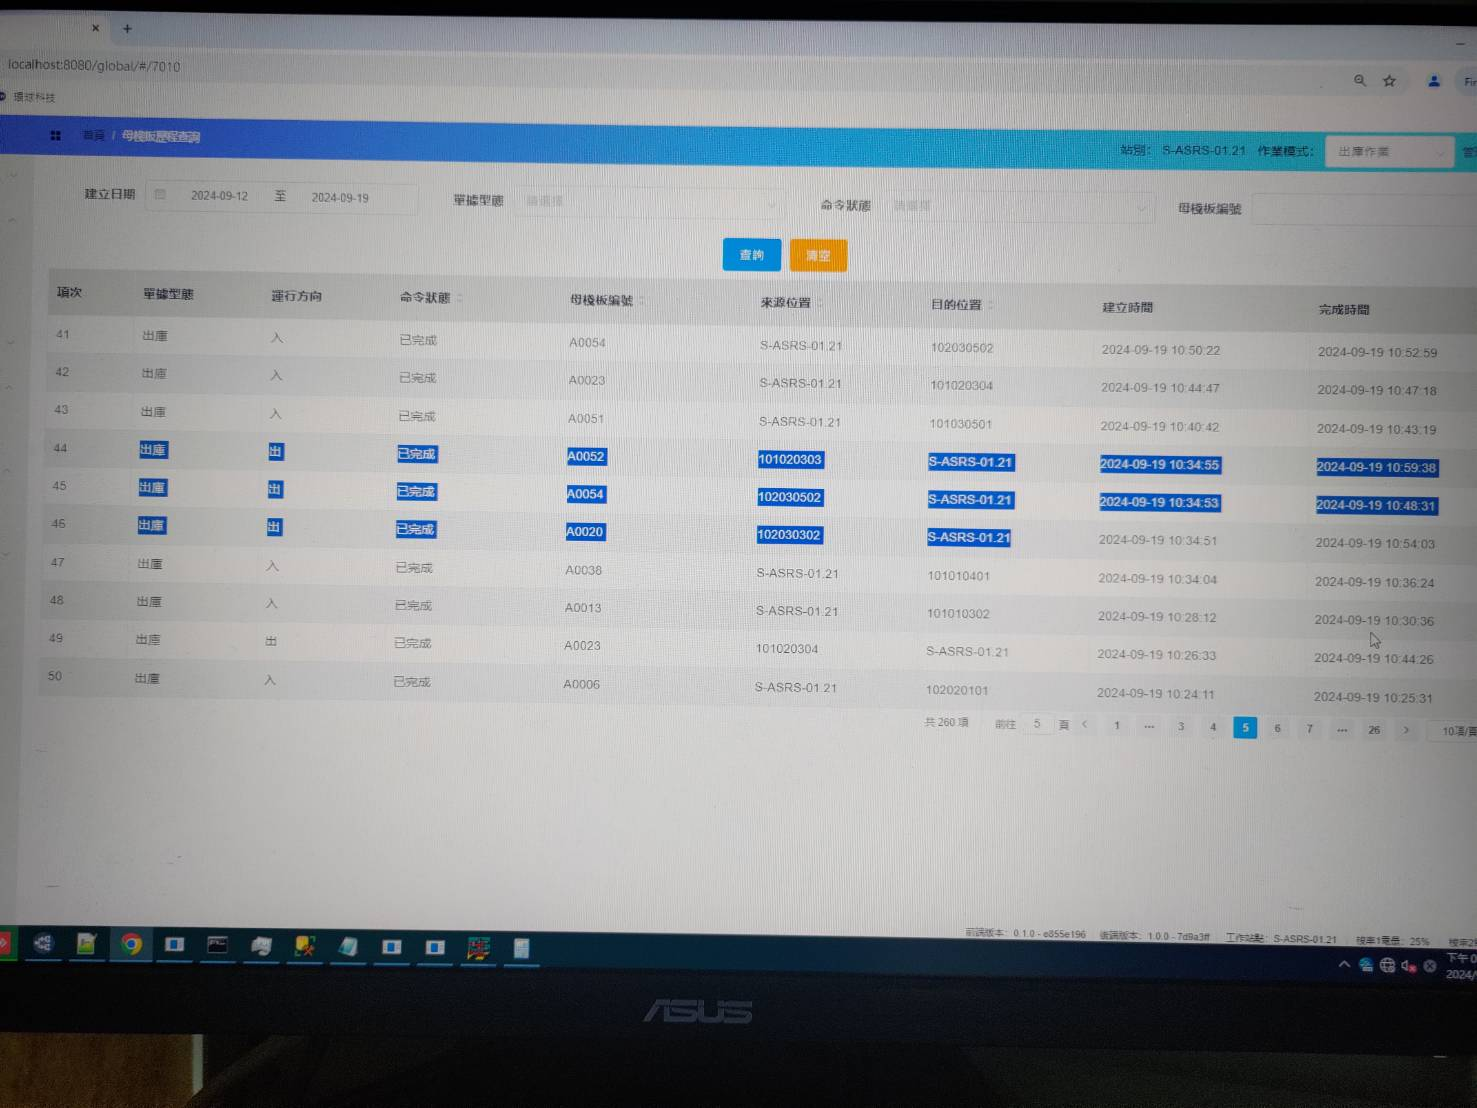Click source position 101020303 cell

(x=790, y=460)
